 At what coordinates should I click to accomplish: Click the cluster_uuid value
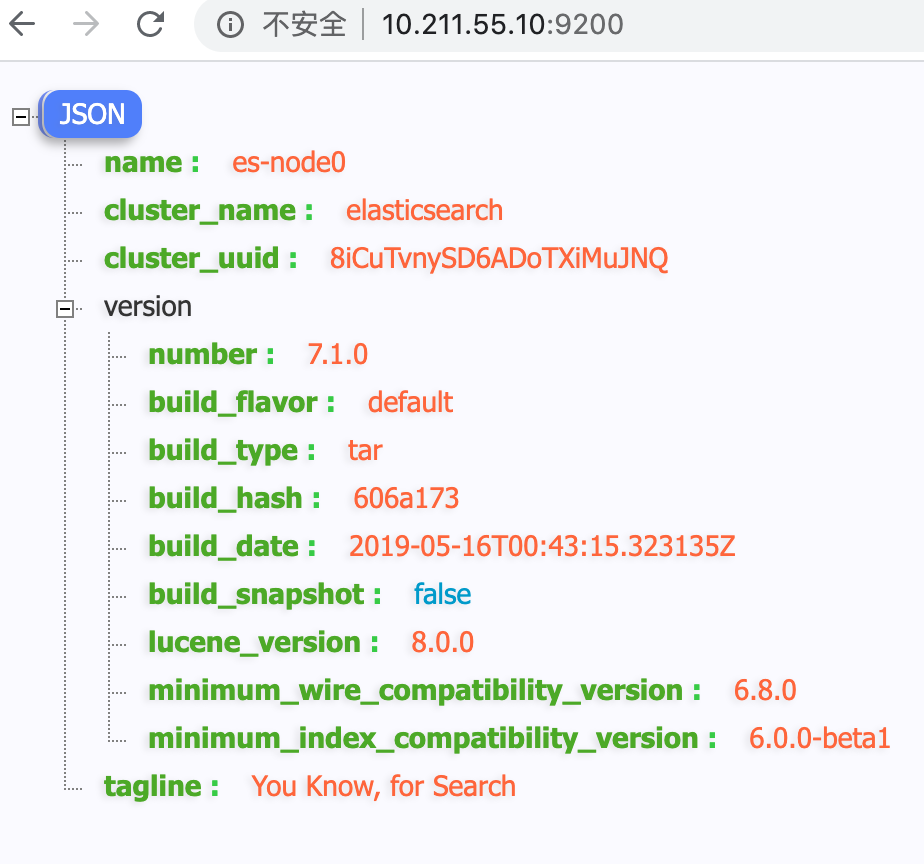click(499, 259)
